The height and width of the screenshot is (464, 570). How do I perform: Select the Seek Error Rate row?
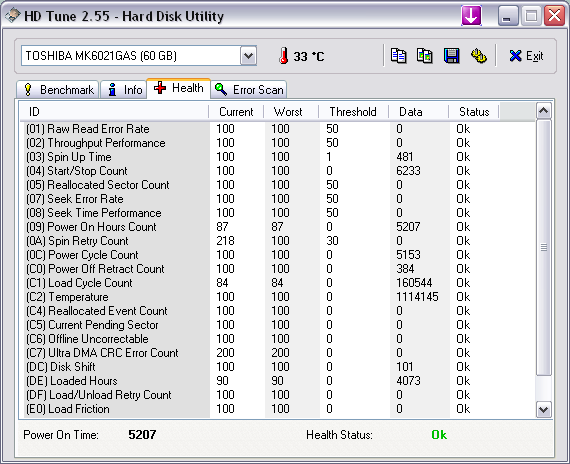click(x=278, y=199)
